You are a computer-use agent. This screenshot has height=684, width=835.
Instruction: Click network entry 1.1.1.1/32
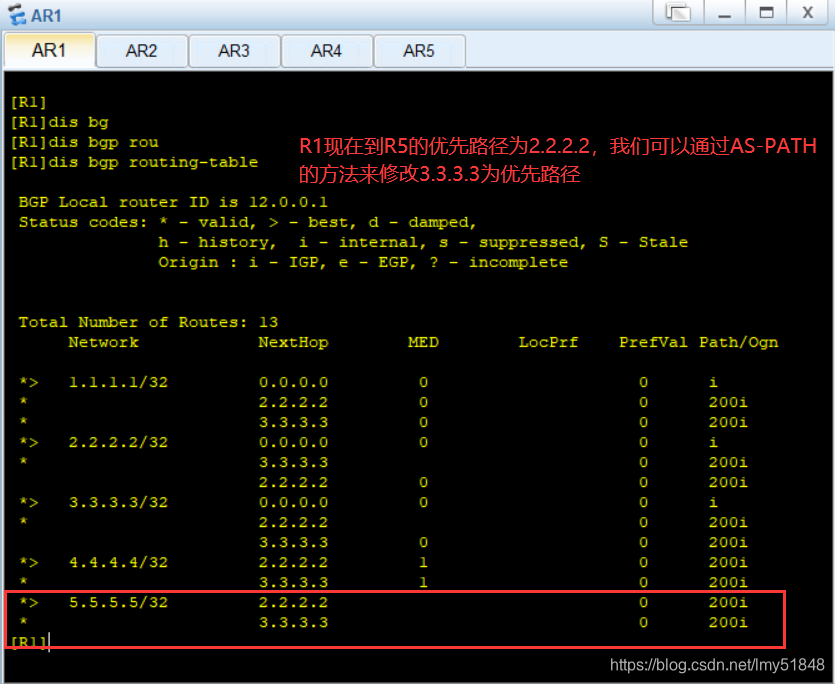click(118, 382)
